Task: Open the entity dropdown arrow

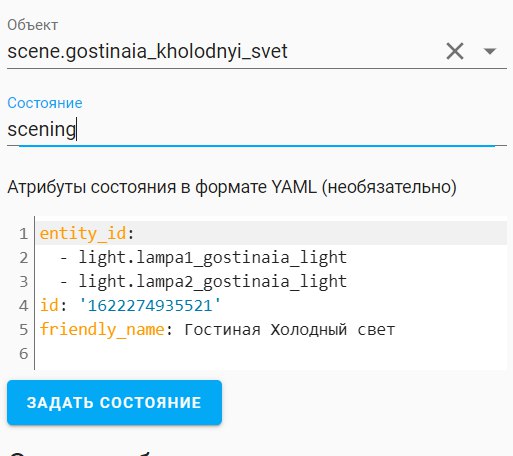Action: click(489, 51)
